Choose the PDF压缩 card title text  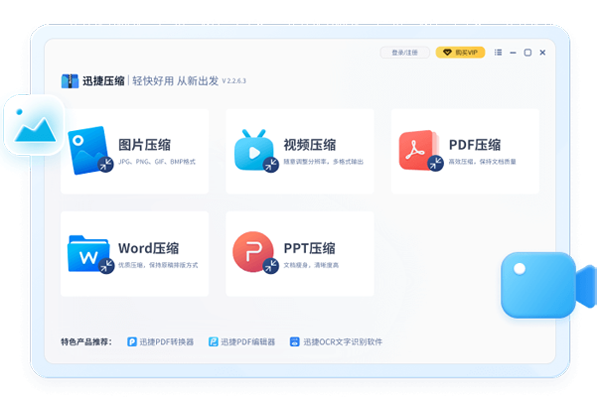475,144
